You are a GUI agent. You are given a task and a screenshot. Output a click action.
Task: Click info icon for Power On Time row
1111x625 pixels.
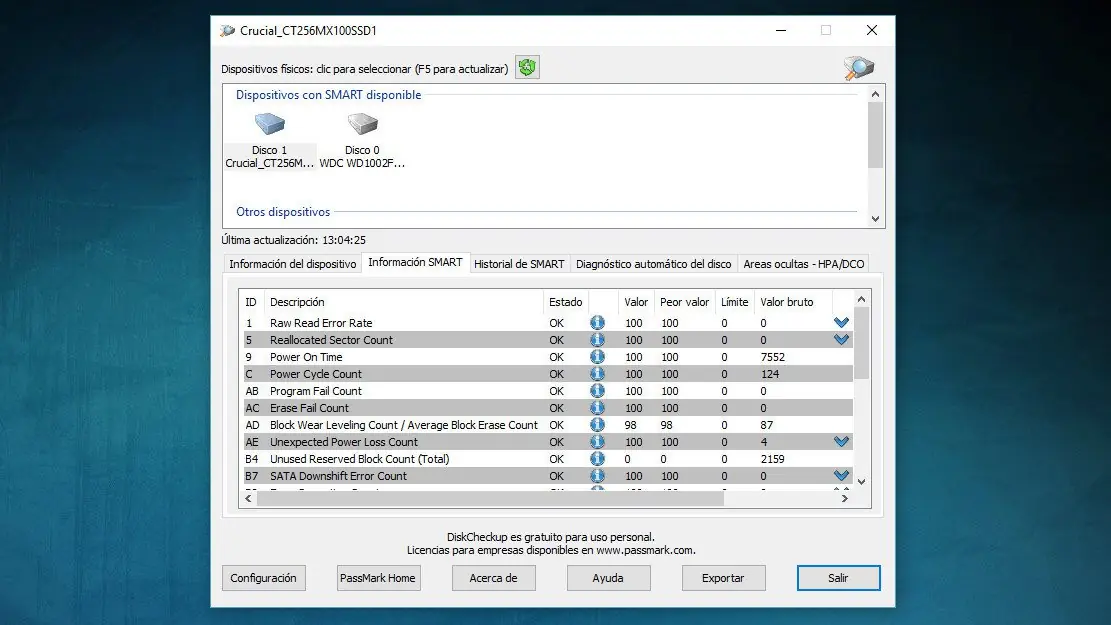(x=597, y=357)
